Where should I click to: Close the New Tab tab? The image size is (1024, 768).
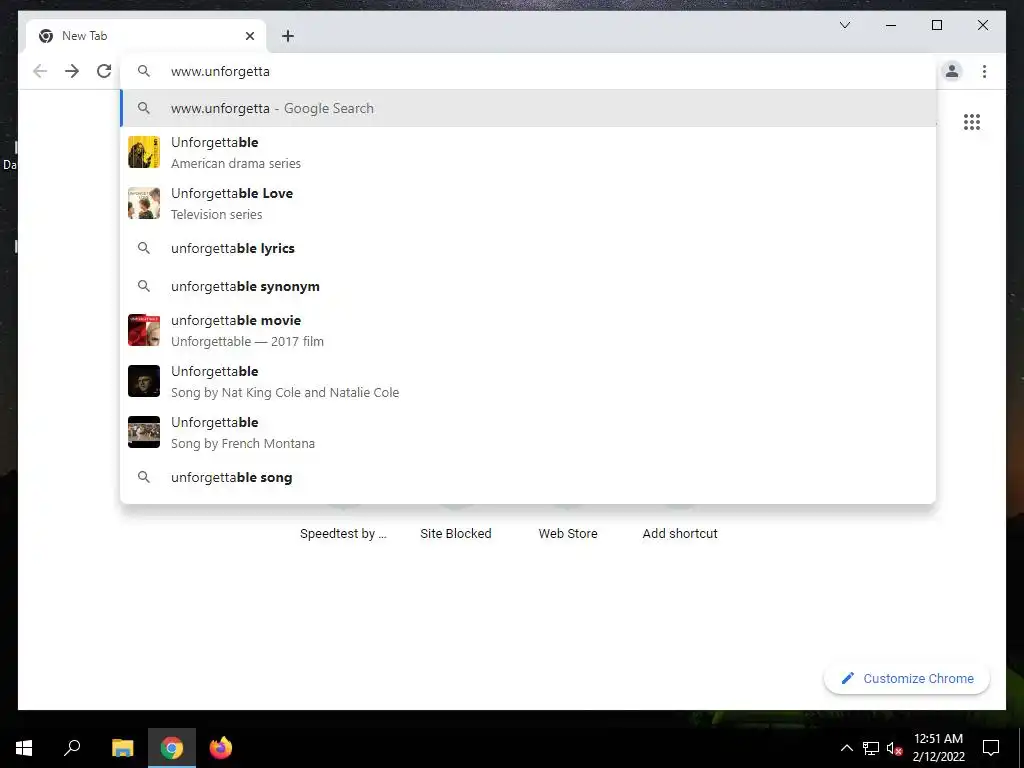pos(249,36)
